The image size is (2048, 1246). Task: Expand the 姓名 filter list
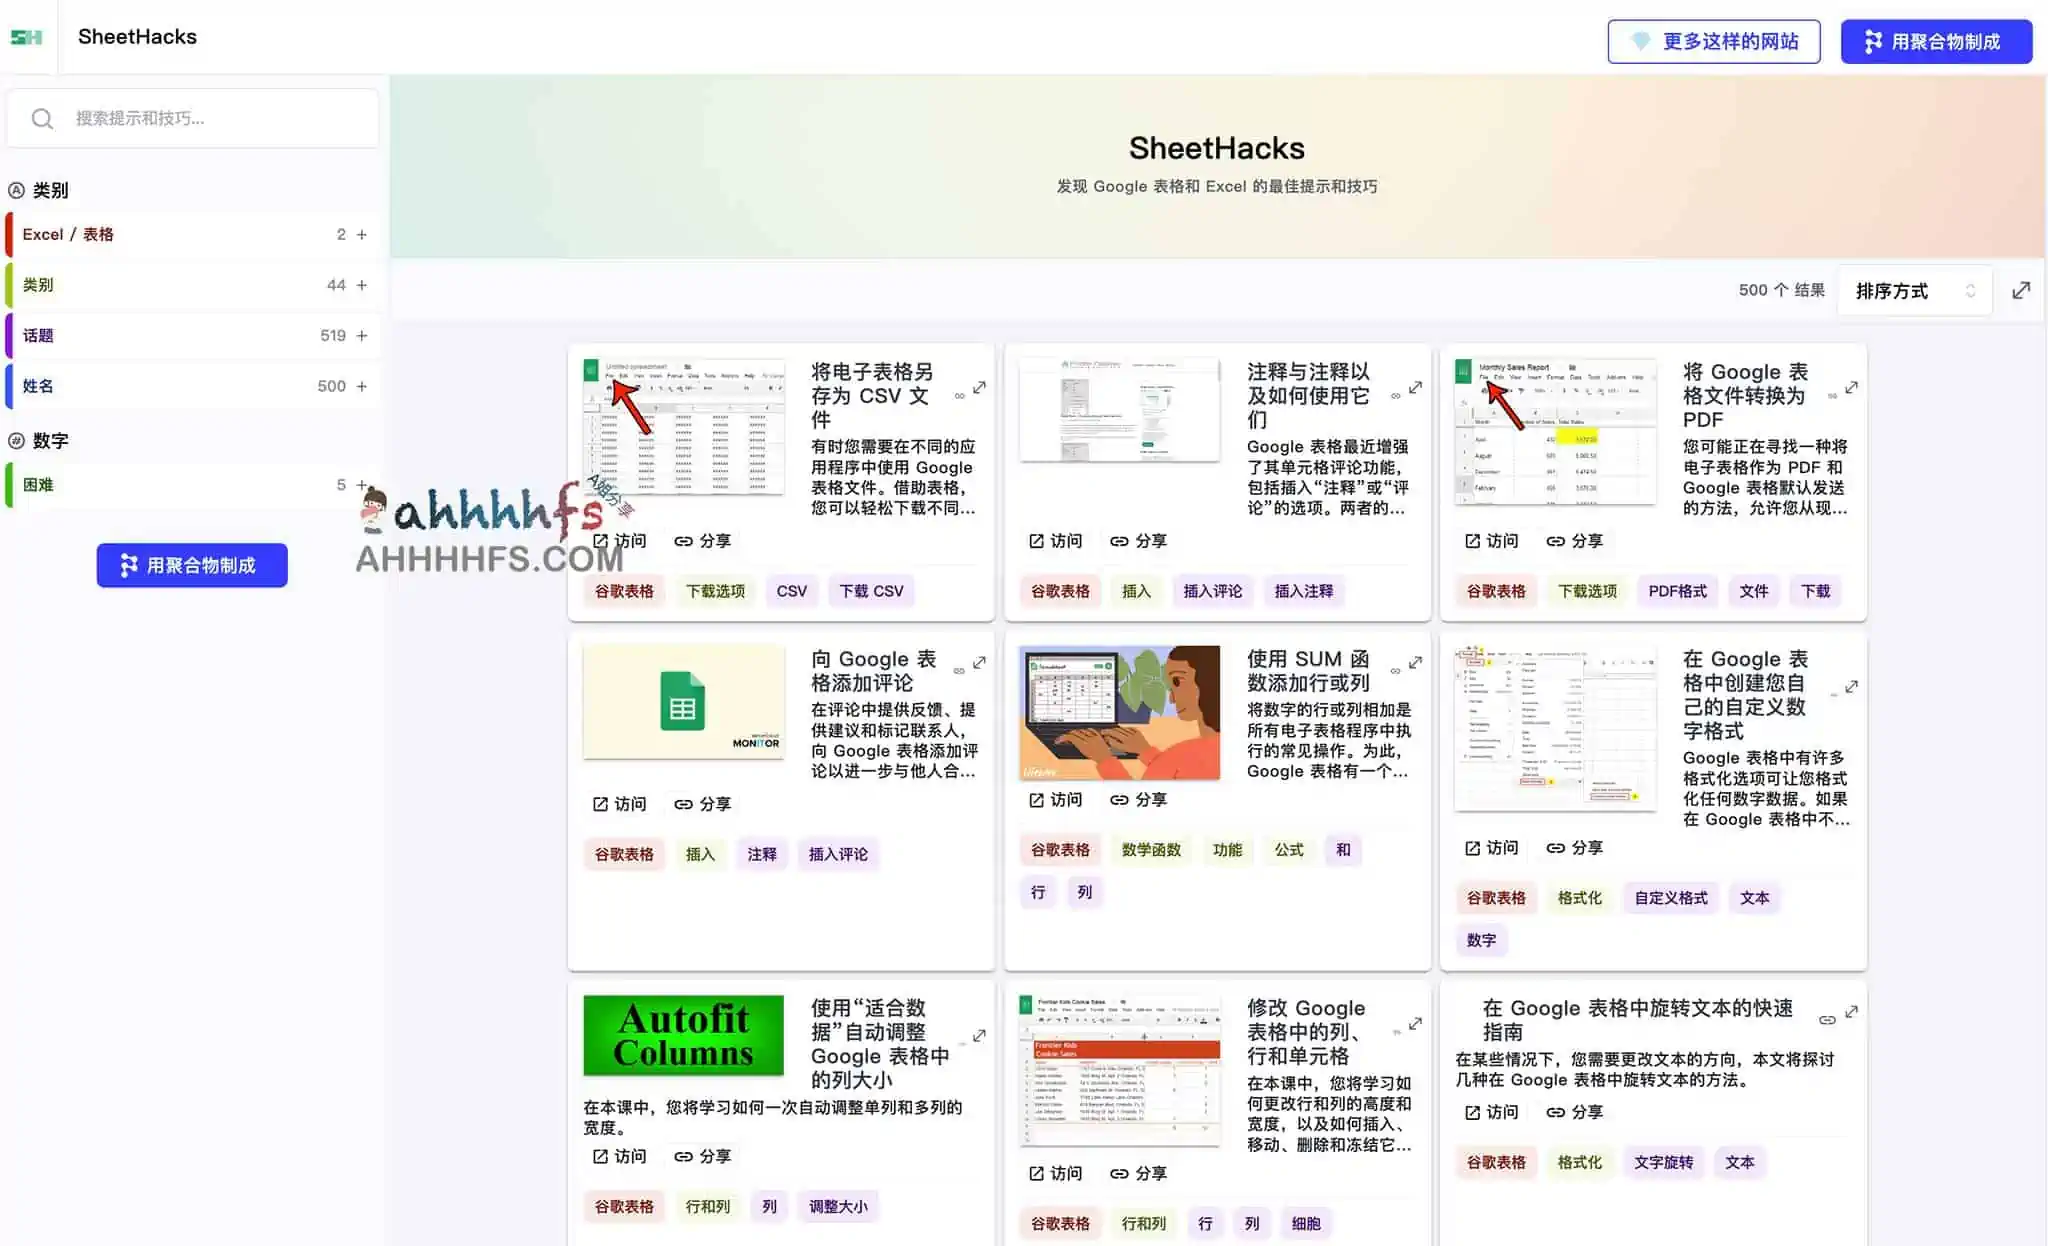[363, 385]
